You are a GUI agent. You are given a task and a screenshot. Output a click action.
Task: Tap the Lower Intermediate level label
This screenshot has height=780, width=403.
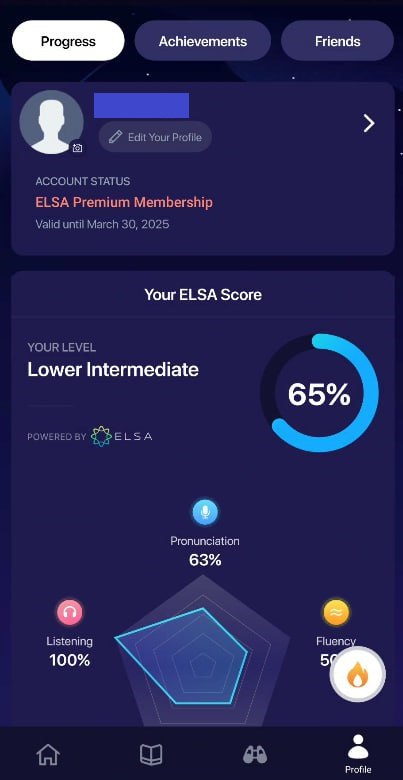point(113,370)
